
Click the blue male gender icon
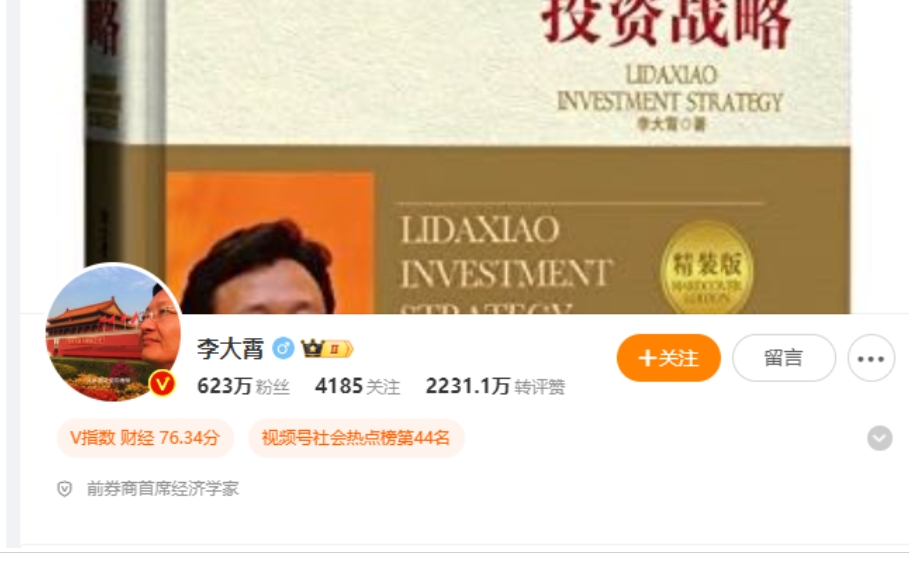pyautogui.click(x=283, y=348)
